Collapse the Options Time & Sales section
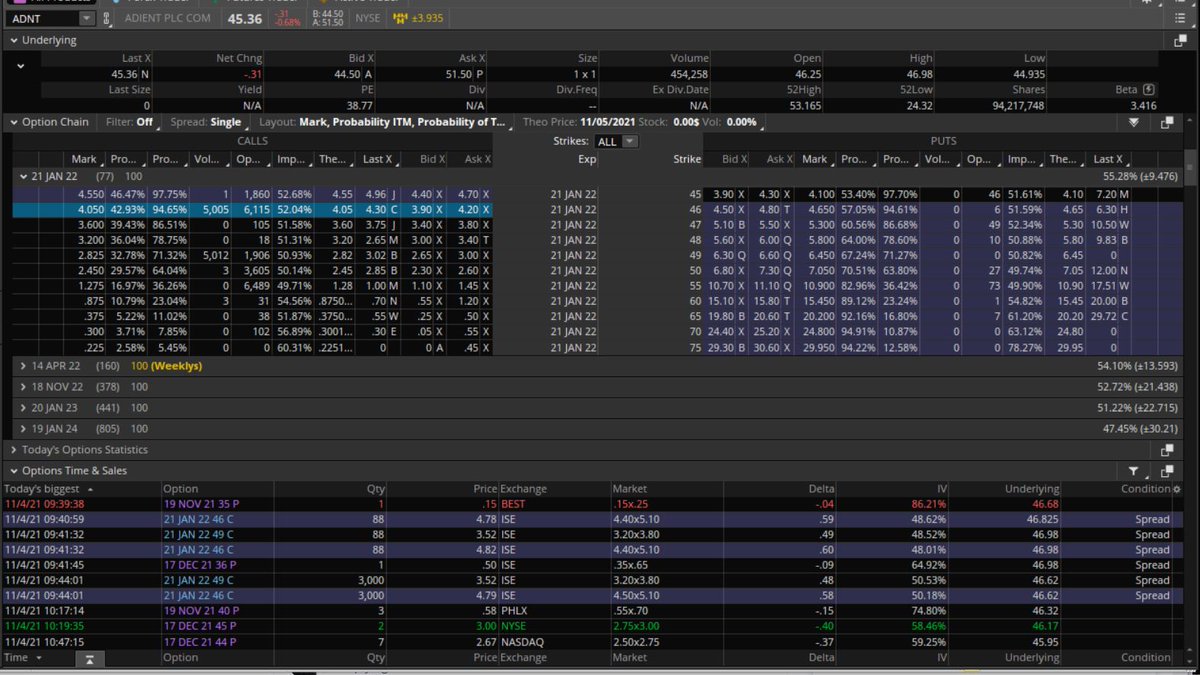Viewport: 1200px width, 675px height. tap(13, 470)
